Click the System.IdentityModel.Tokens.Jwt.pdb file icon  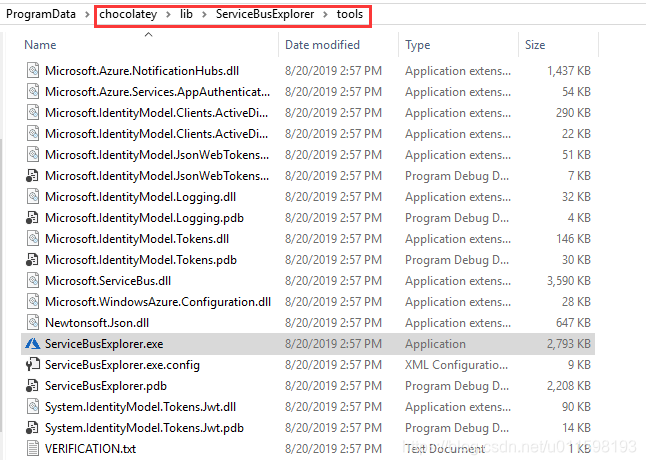point(33,428)
